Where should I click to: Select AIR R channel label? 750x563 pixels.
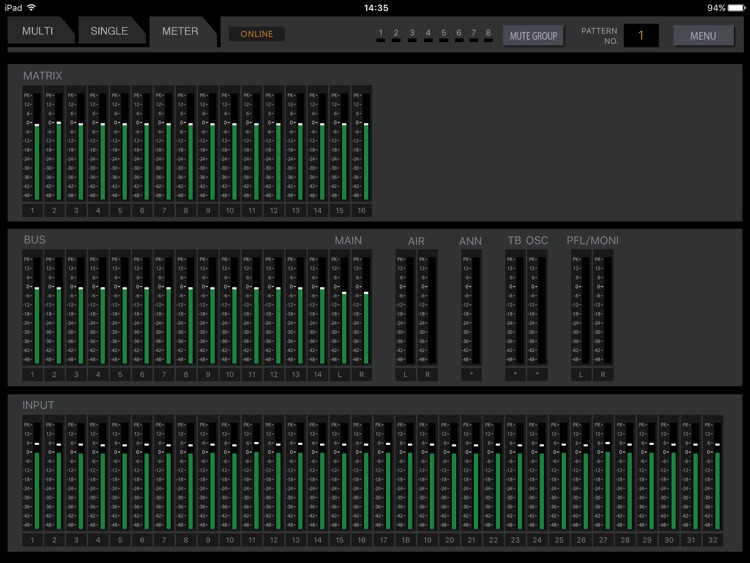click(x=427, y=375)
